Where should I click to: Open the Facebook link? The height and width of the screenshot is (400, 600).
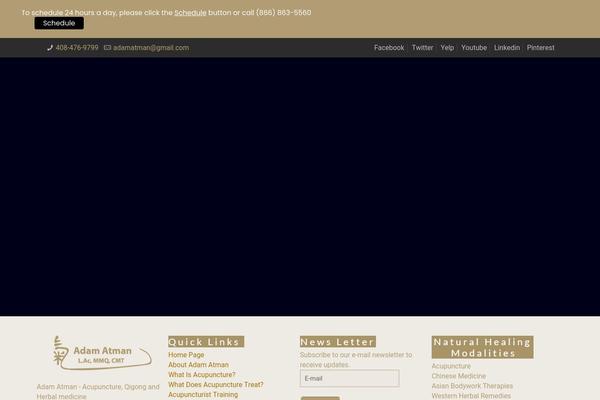[389, 48]
